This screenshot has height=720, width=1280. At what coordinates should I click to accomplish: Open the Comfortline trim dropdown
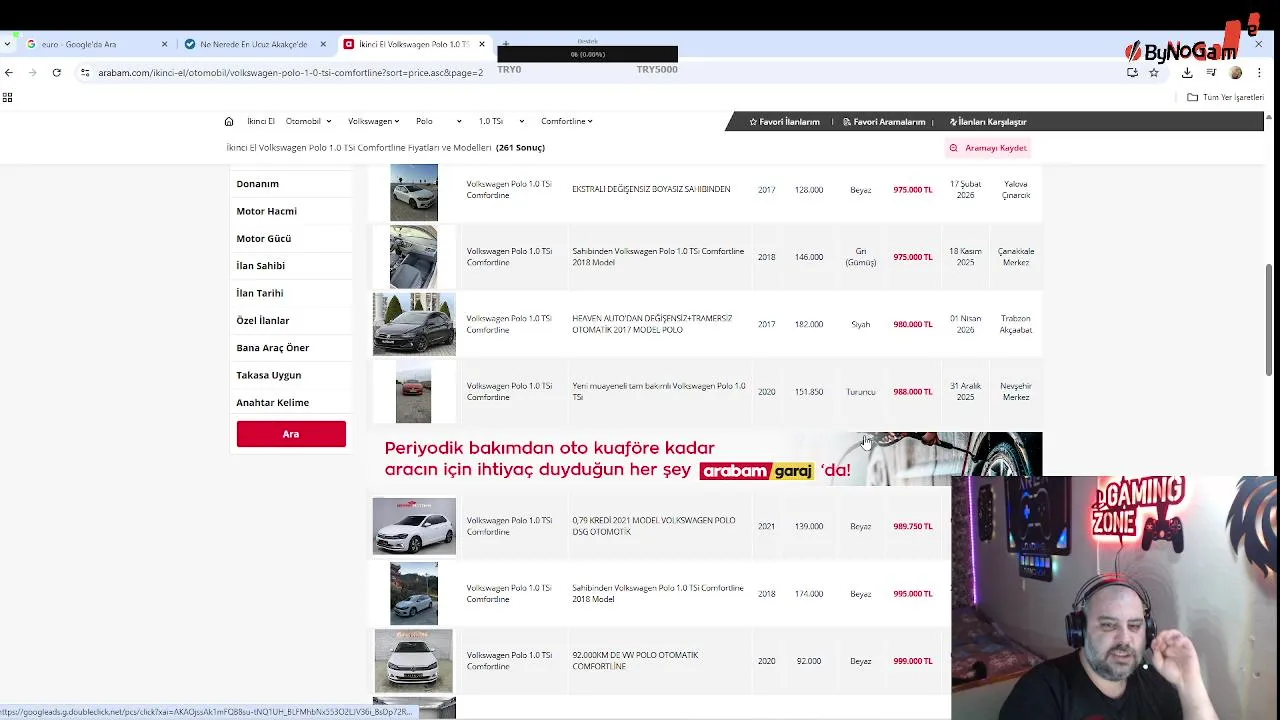[567, 121]
